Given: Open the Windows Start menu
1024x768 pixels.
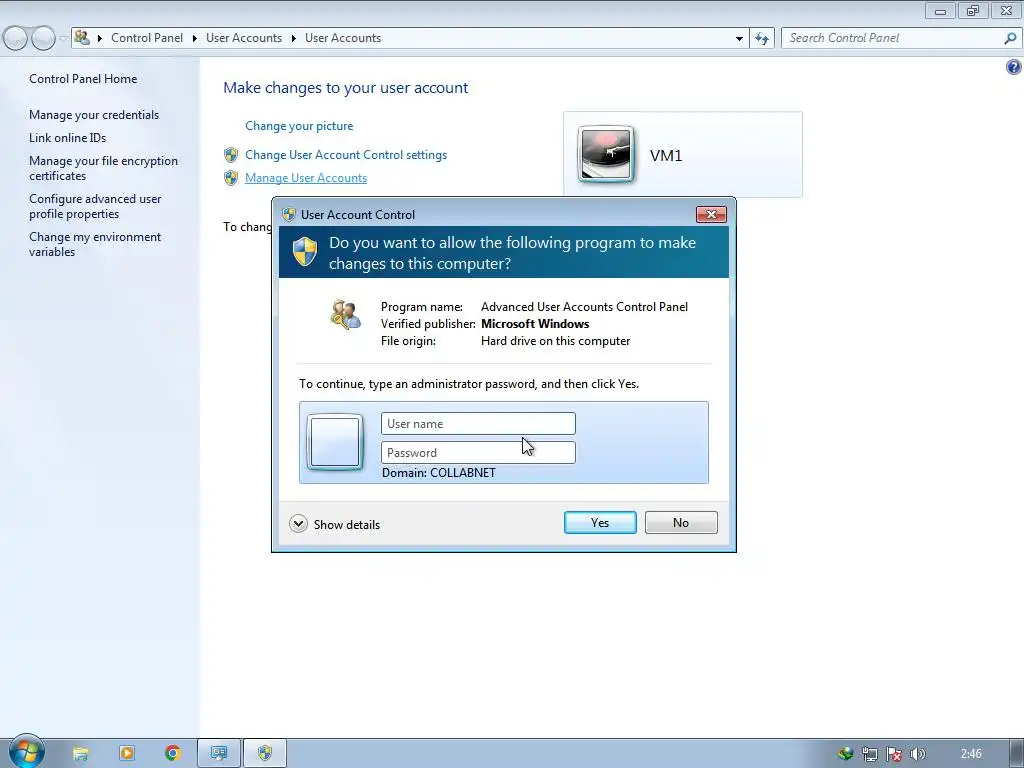Looking at the screenshot, I should (x=27, y=752).
